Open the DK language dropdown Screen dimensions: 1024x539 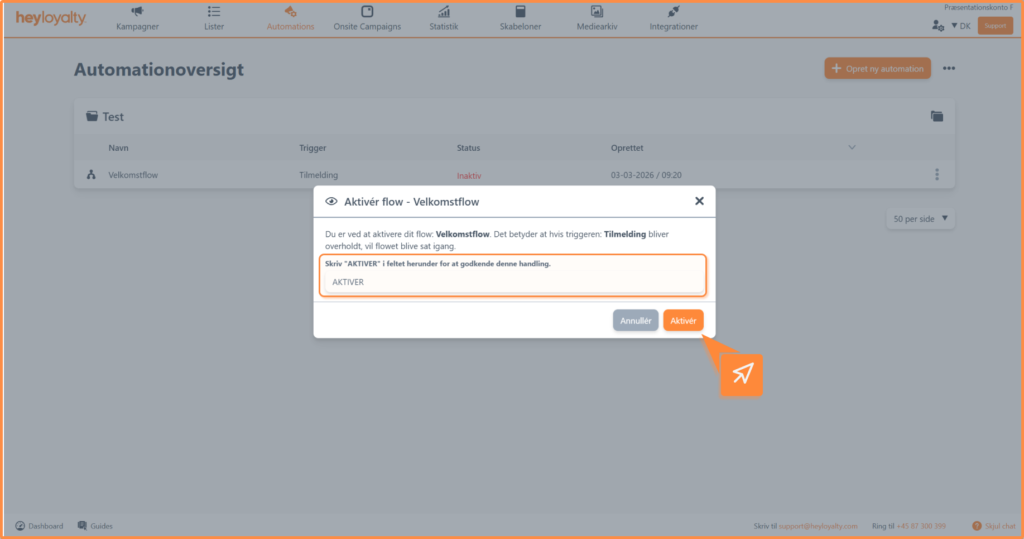(960, 26)
